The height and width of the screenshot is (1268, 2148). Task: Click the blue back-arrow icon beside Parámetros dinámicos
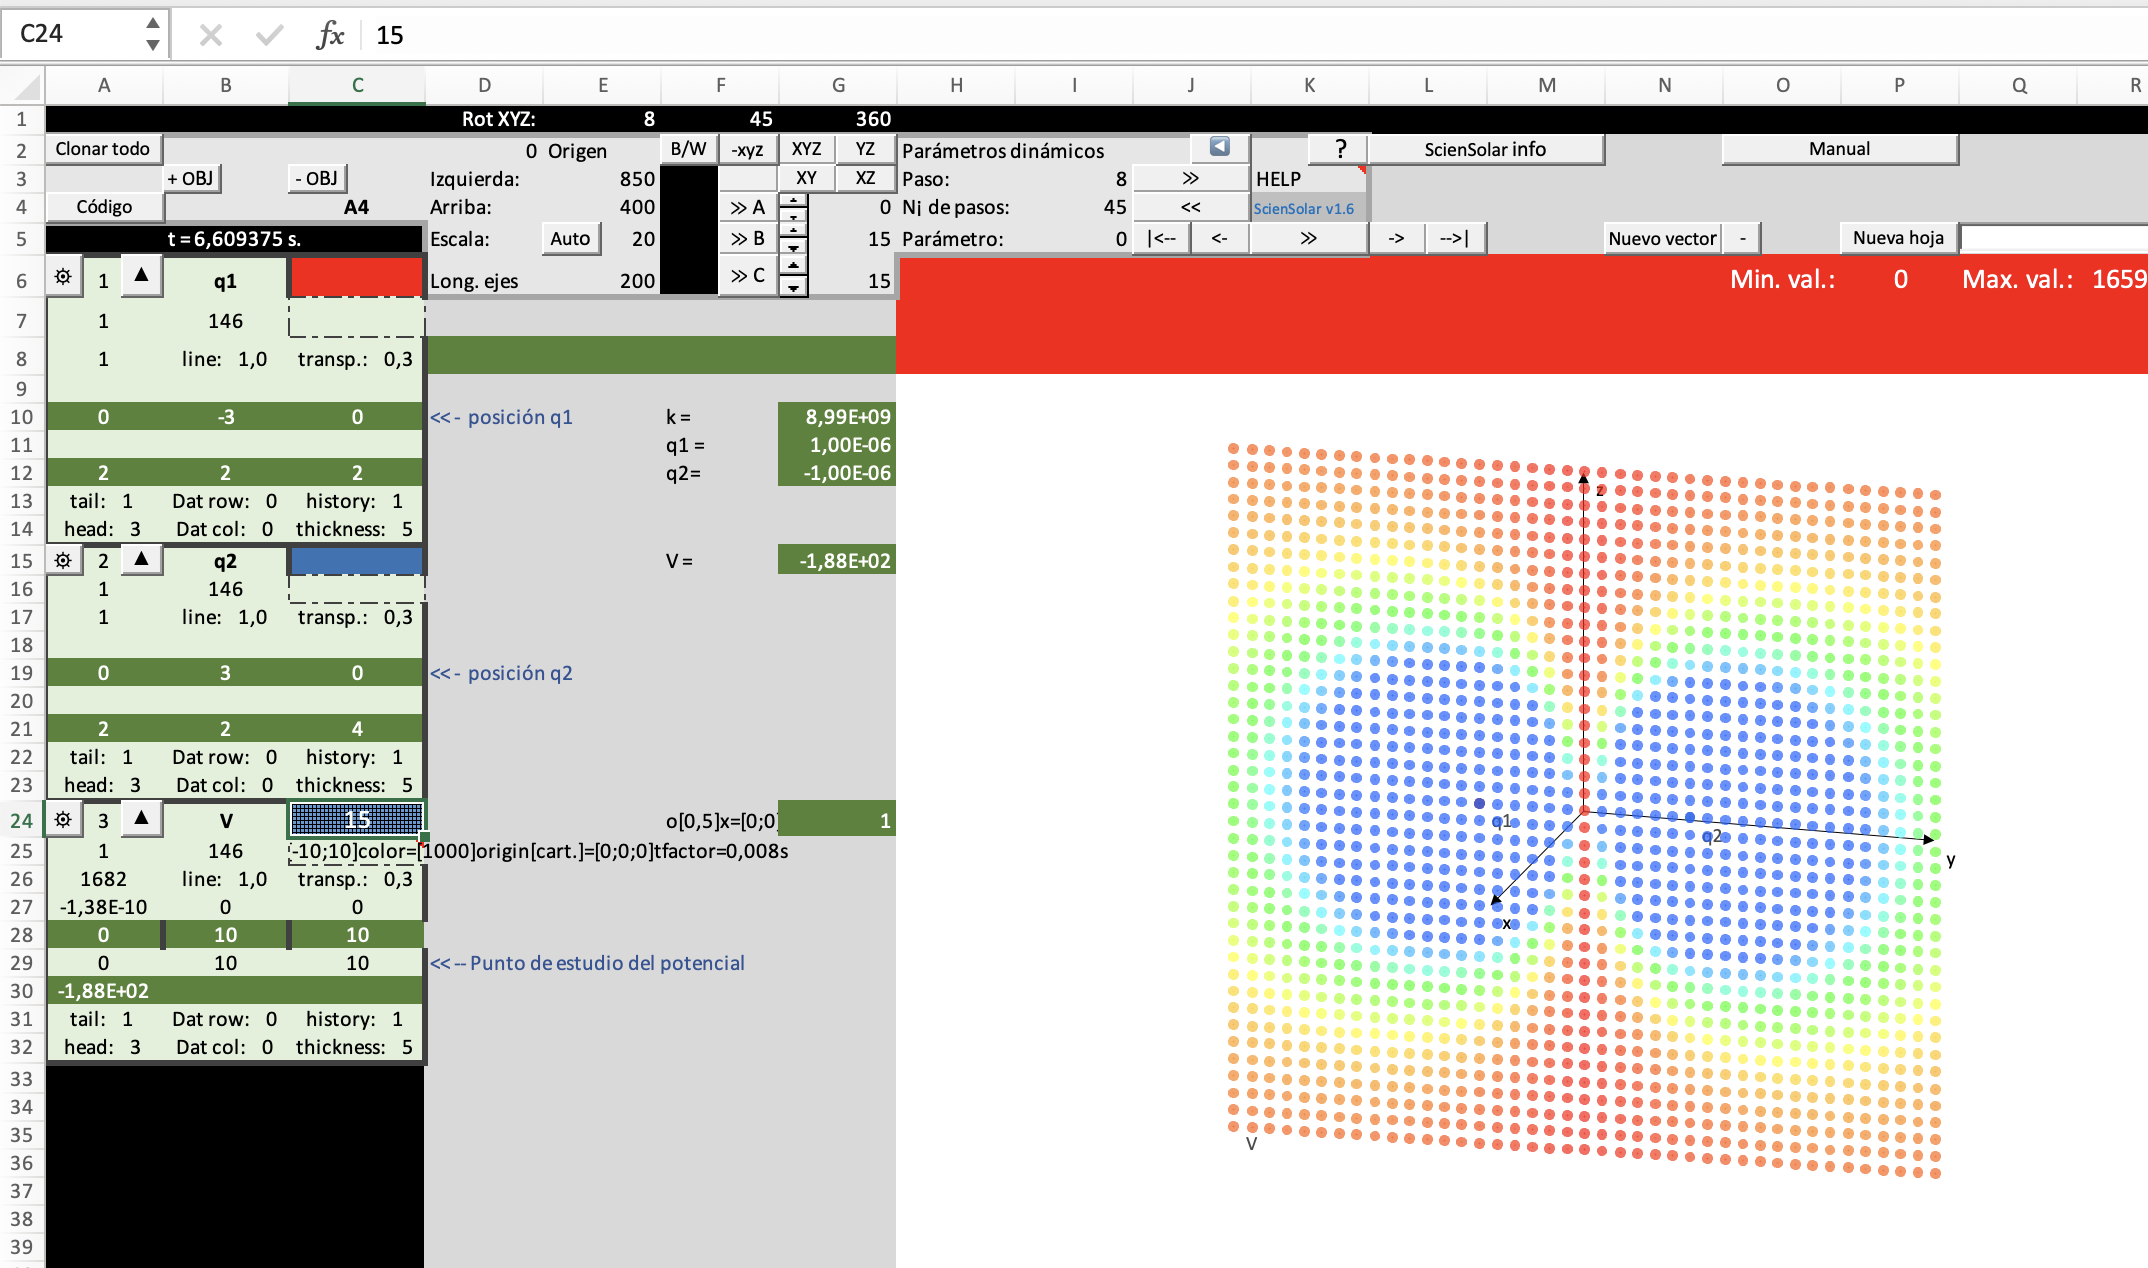[1219, 147]
